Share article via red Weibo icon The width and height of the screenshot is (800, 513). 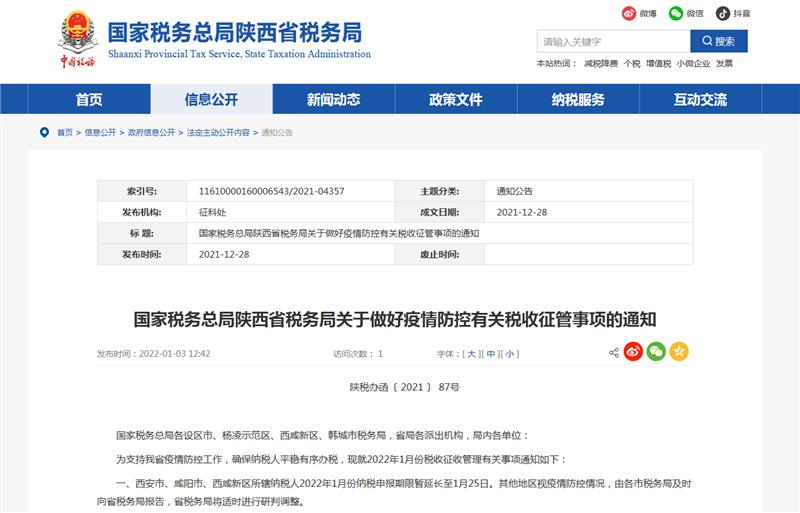coord(633,352)
